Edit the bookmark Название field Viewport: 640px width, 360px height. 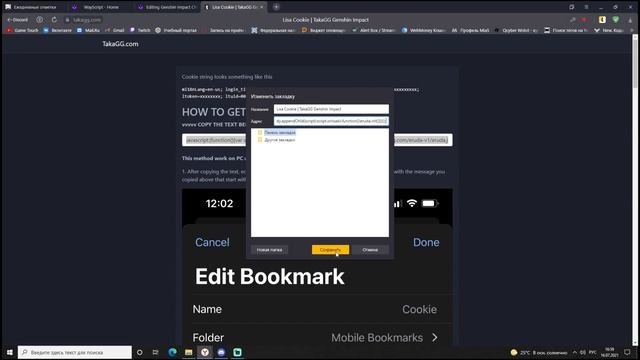coord(331,109)
